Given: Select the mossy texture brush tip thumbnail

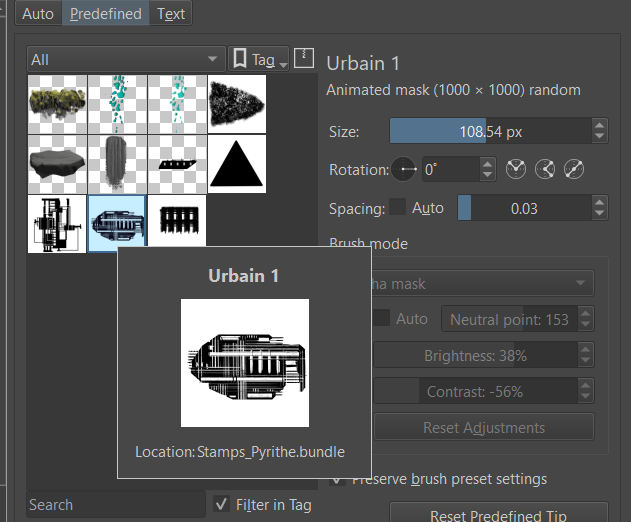Looking at the screenshot, I should pyautogui.click(x=57, y=105).
